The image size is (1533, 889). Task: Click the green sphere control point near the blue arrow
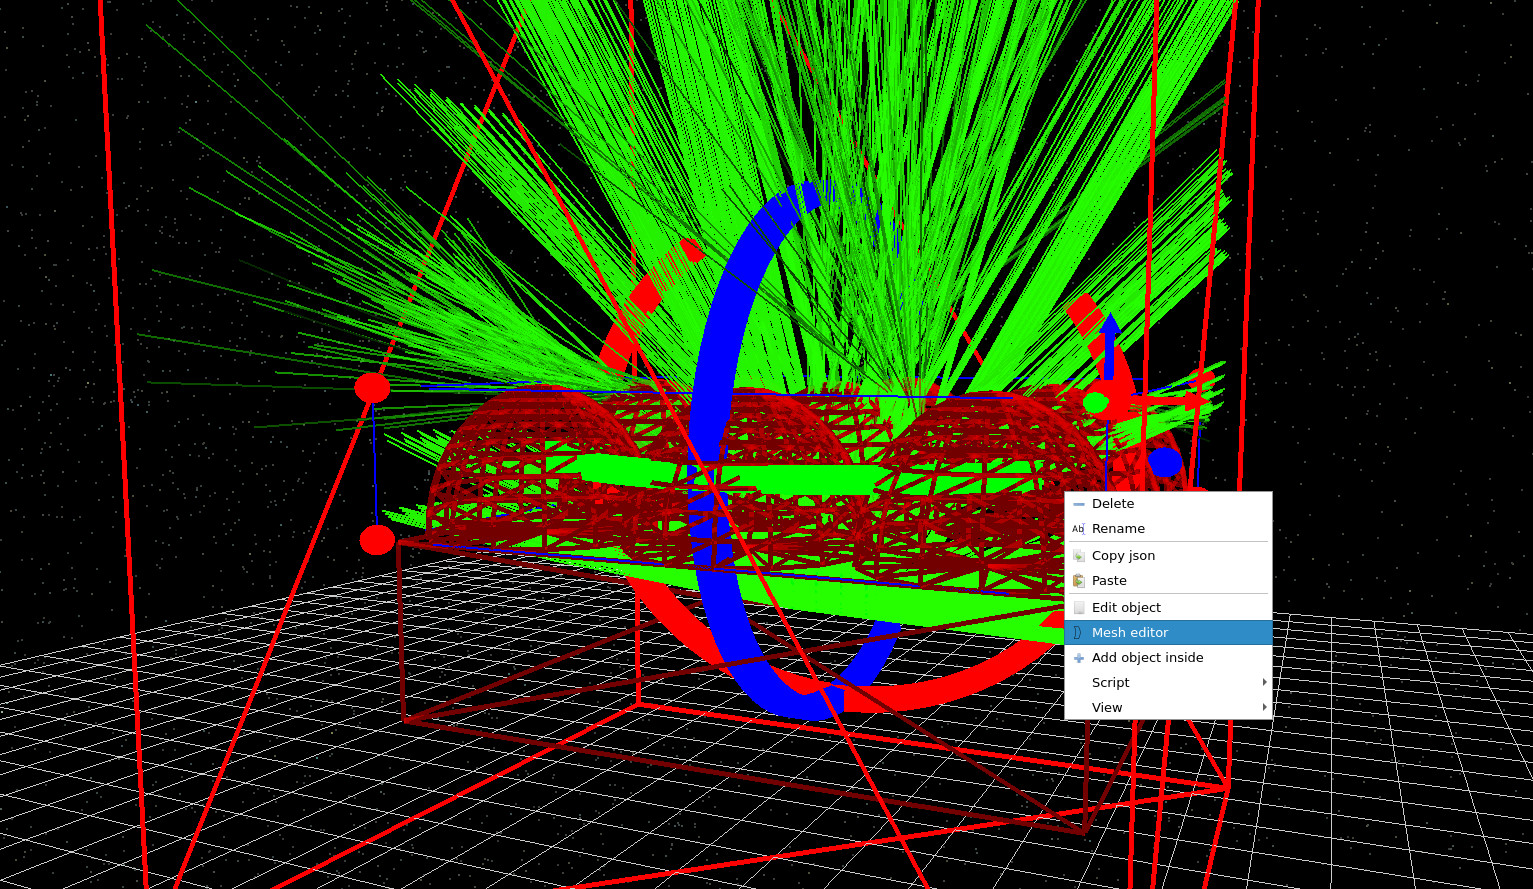click(1097, 400)
